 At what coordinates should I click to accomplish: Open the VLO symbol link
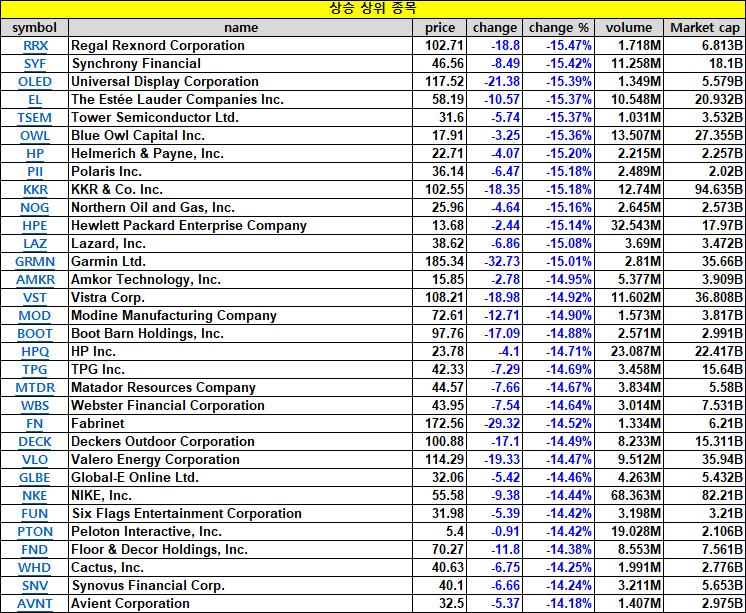35,460
